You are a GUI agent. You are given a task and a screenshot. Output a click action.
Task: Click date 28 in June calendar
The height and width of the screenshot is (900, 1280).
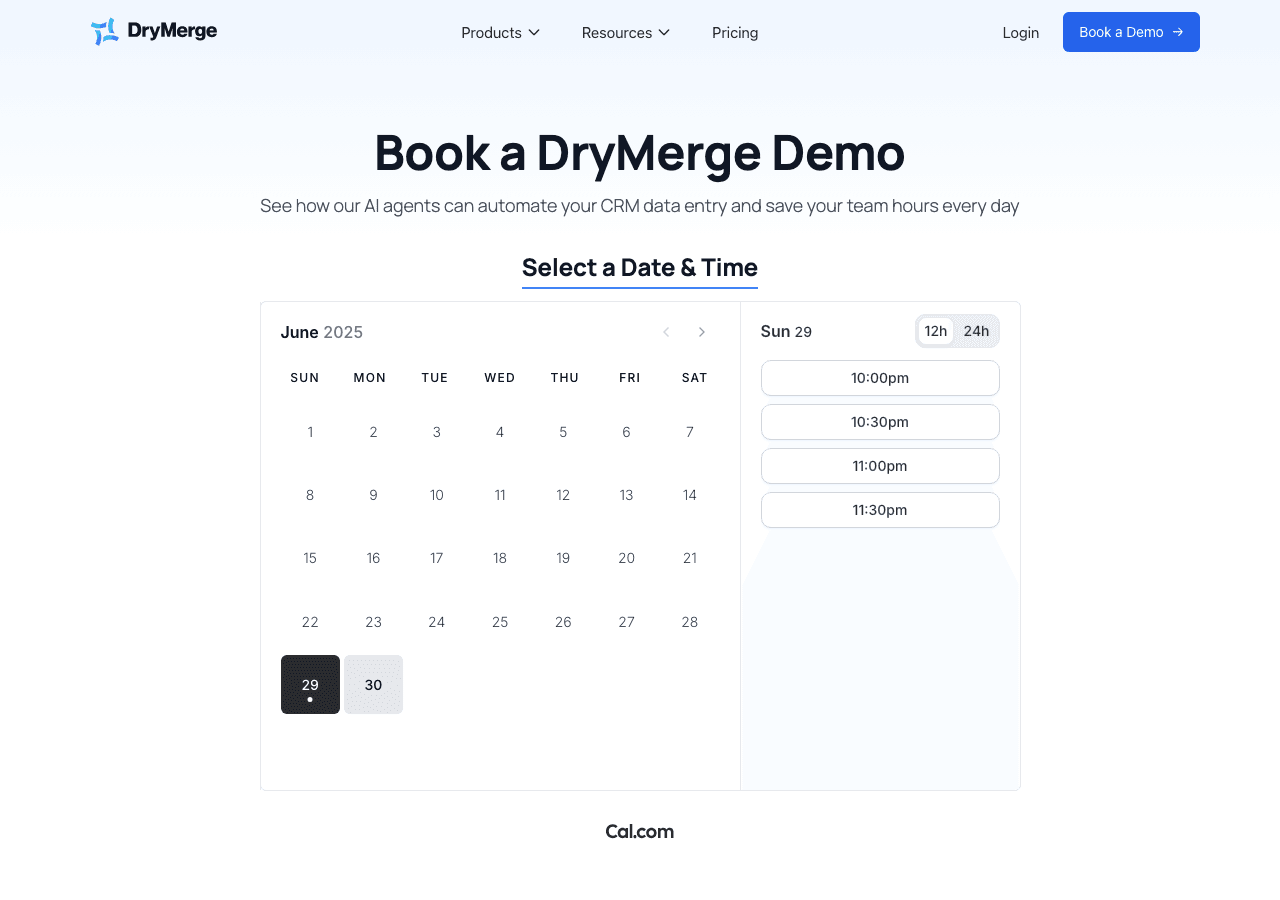tap(690, 622)
